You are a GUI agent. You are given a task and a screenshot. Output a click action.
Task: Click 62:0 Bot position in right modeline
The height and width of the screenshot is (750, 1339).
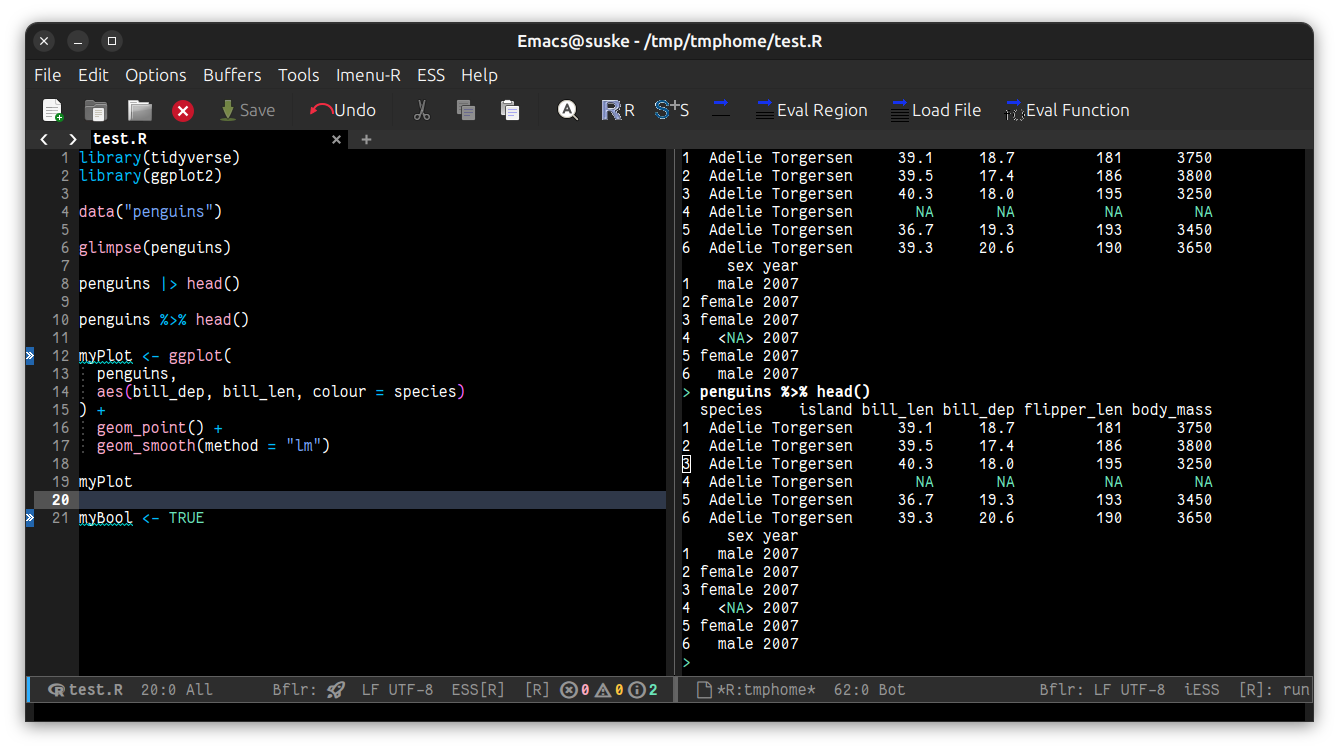[x=870, y=690]
